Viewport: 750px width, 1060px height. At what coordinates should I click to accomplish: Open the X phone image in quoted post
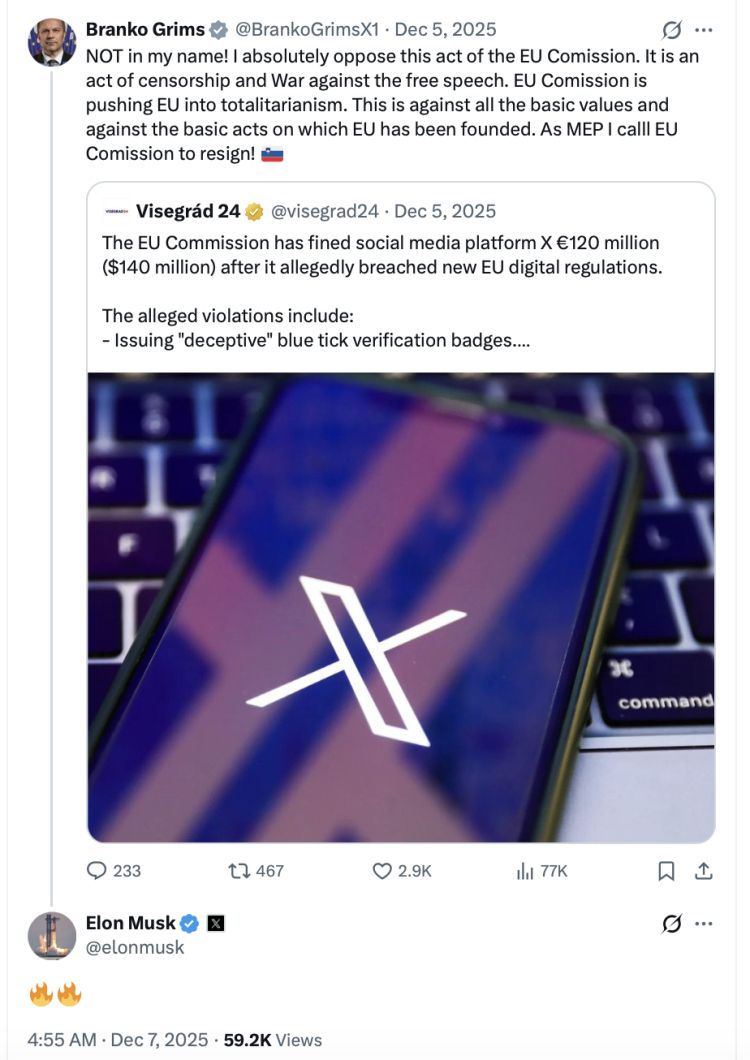tap(401, 607)
